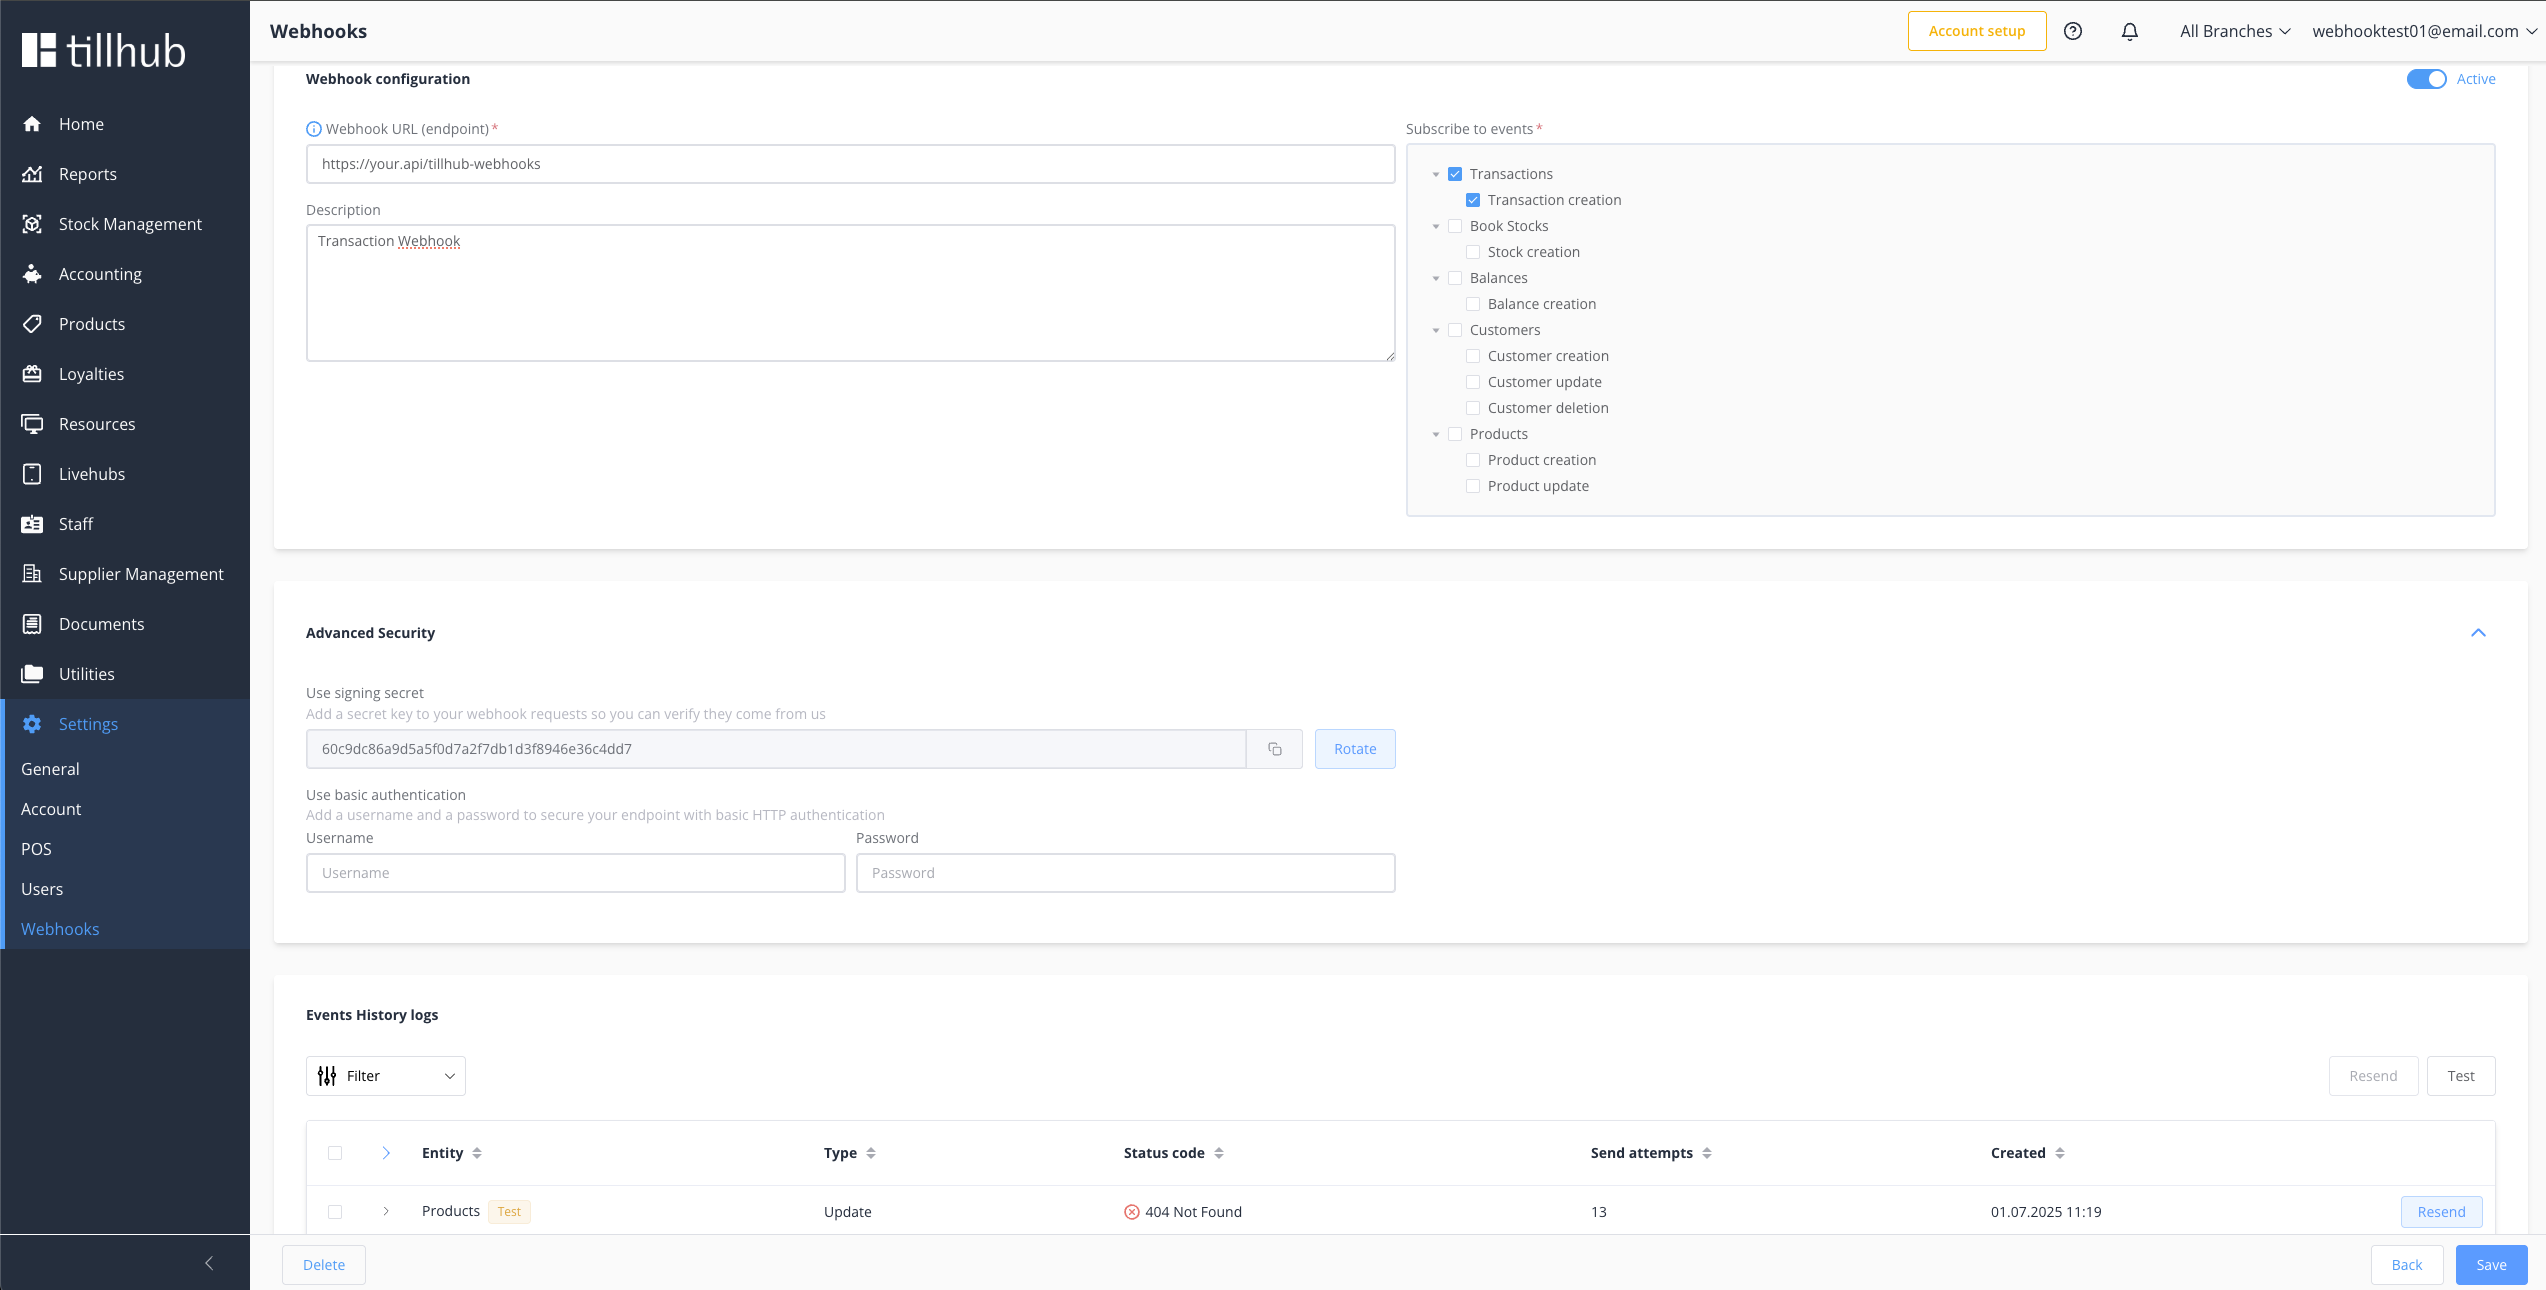Open the webhooktest01@email.com account menu
Screen dimensions: 2546x1290
pos(2424,31)
